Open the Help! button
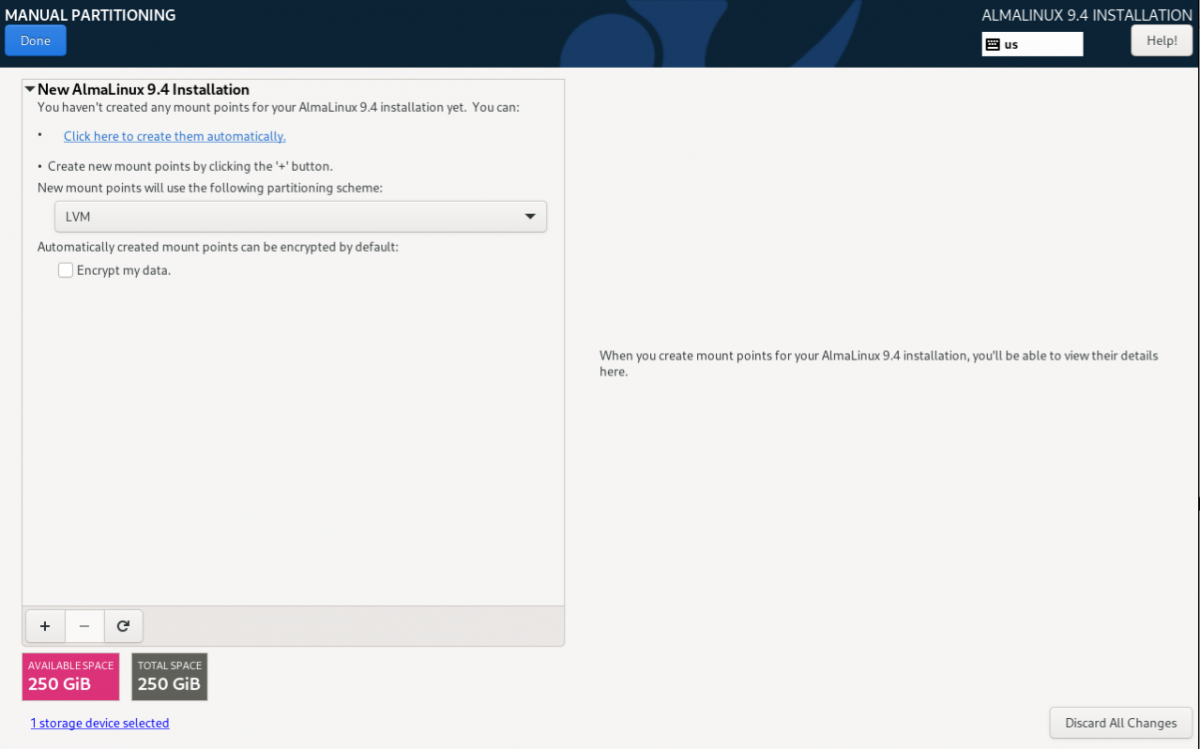Image resolution: width=1200 pixels, height=749 pixels. 1161,41
